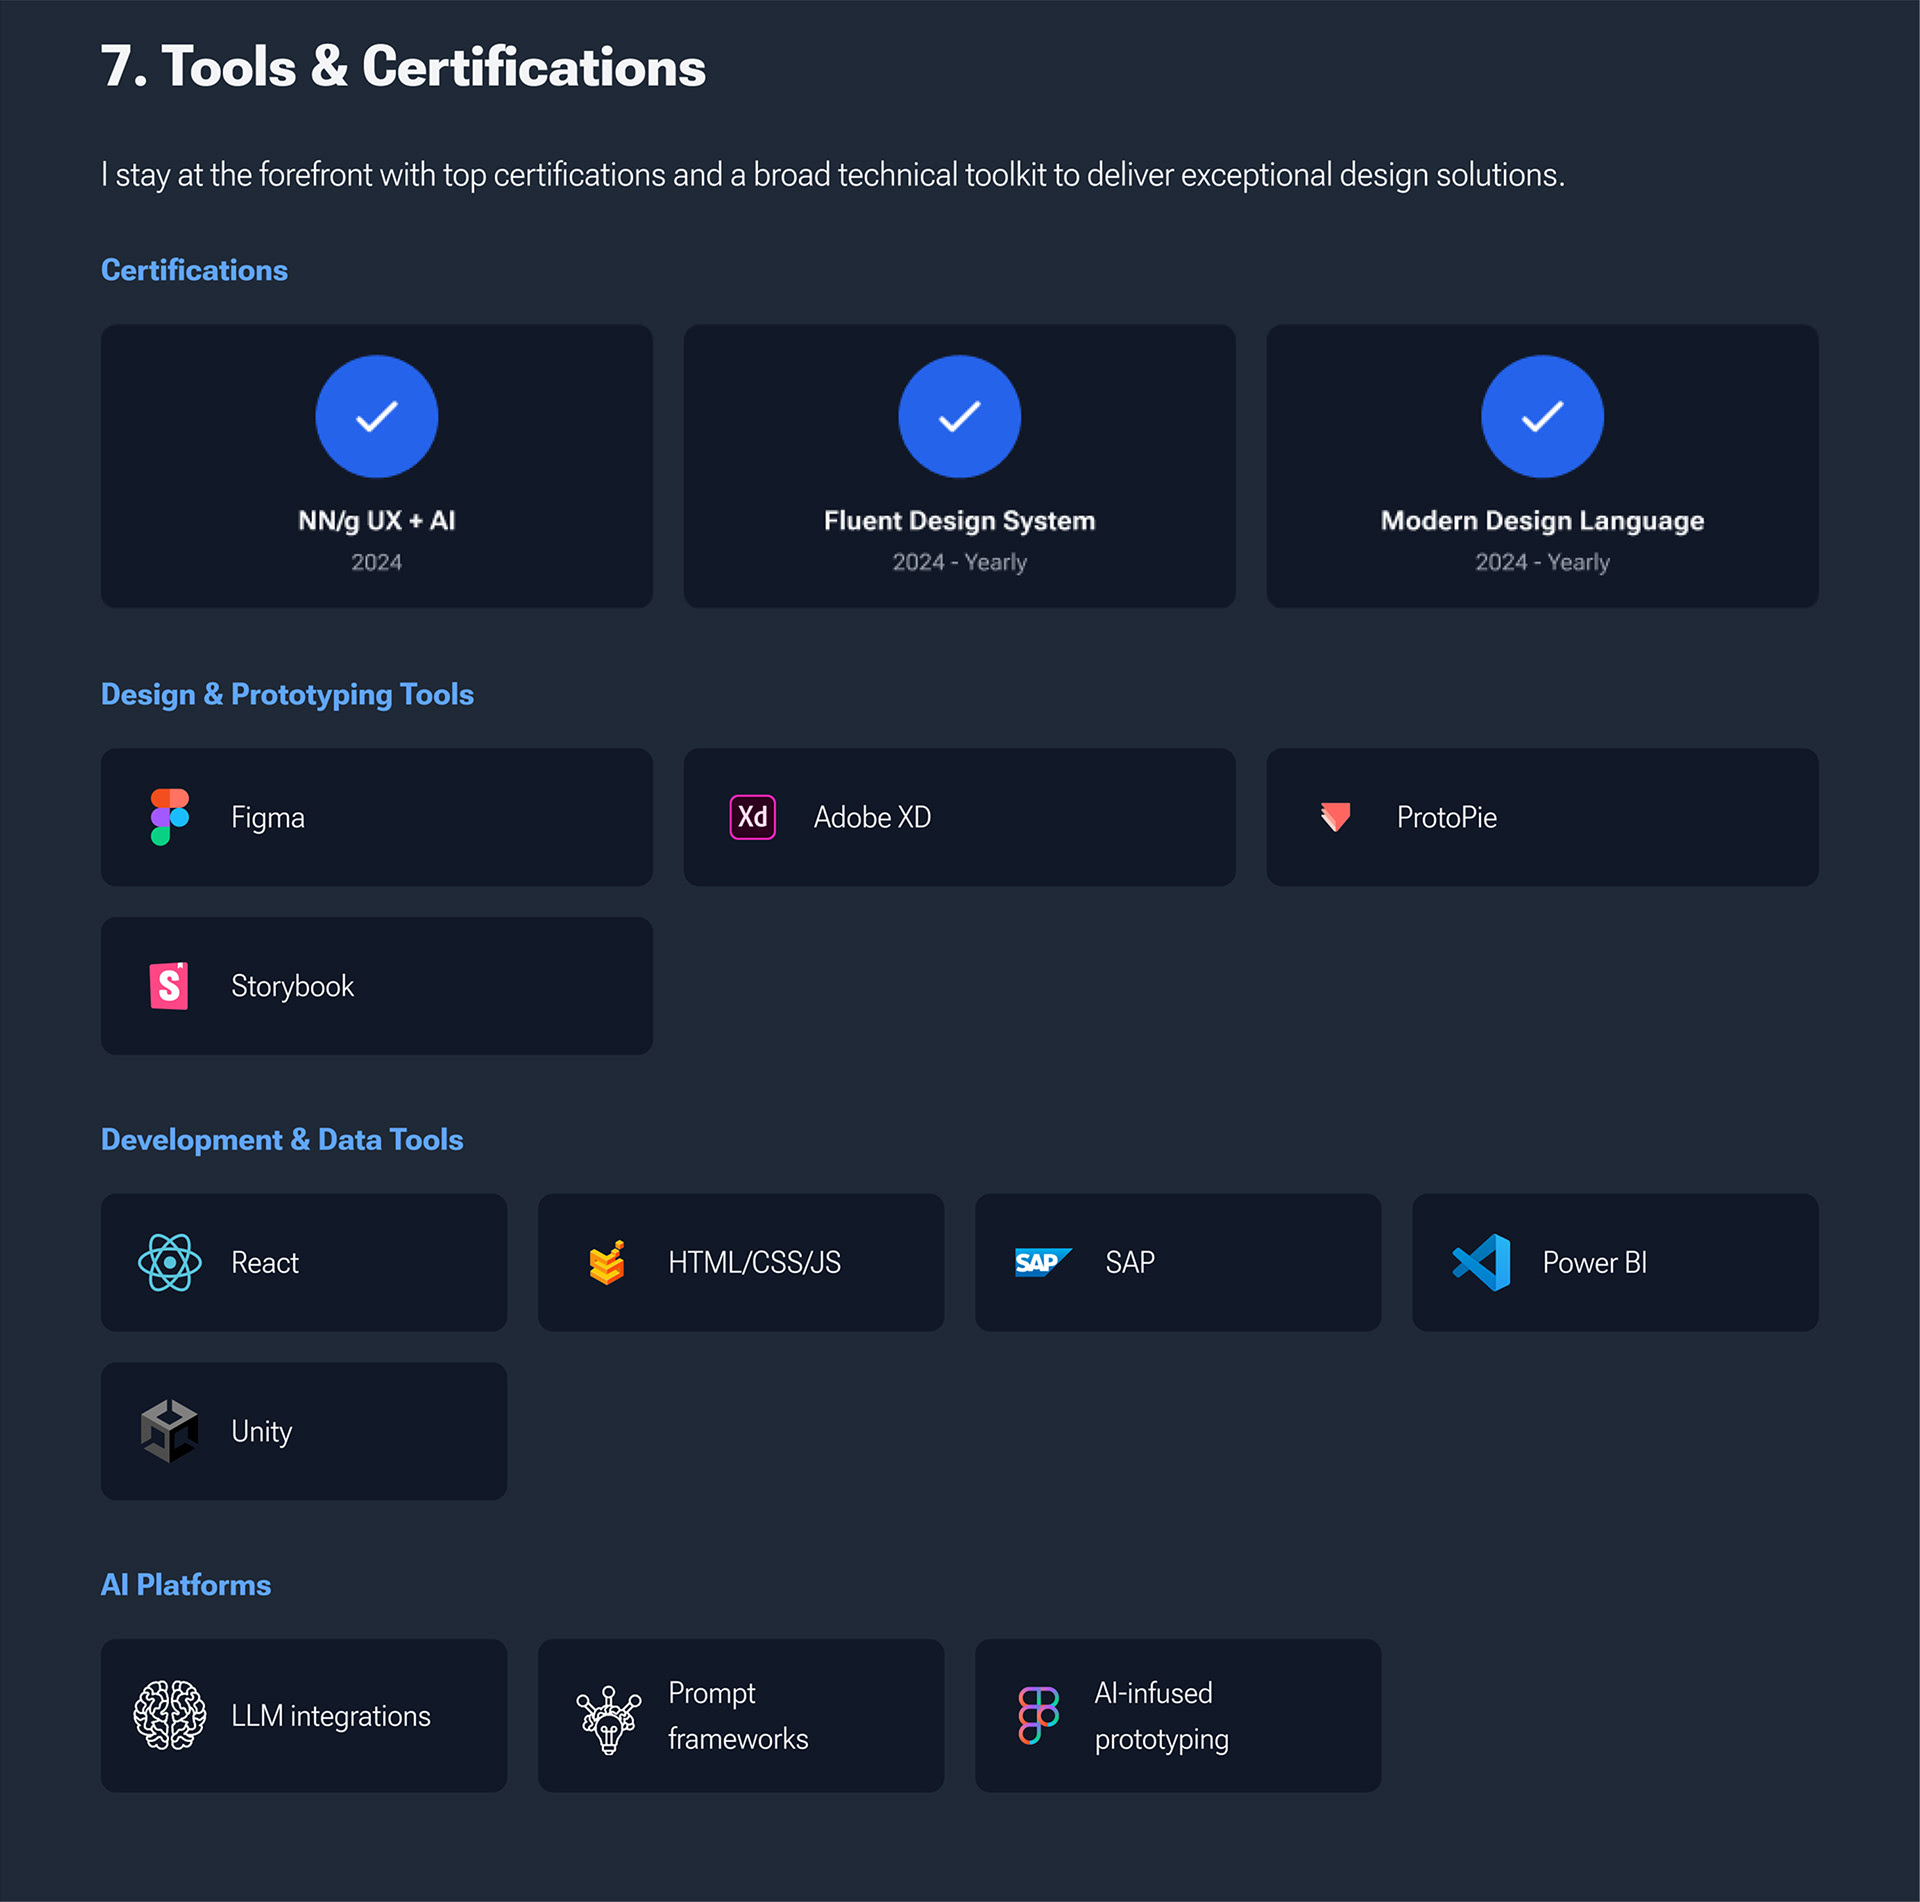Click the Development & Data Tools heading
1920x1902 pixels.
coord(282,1139)
